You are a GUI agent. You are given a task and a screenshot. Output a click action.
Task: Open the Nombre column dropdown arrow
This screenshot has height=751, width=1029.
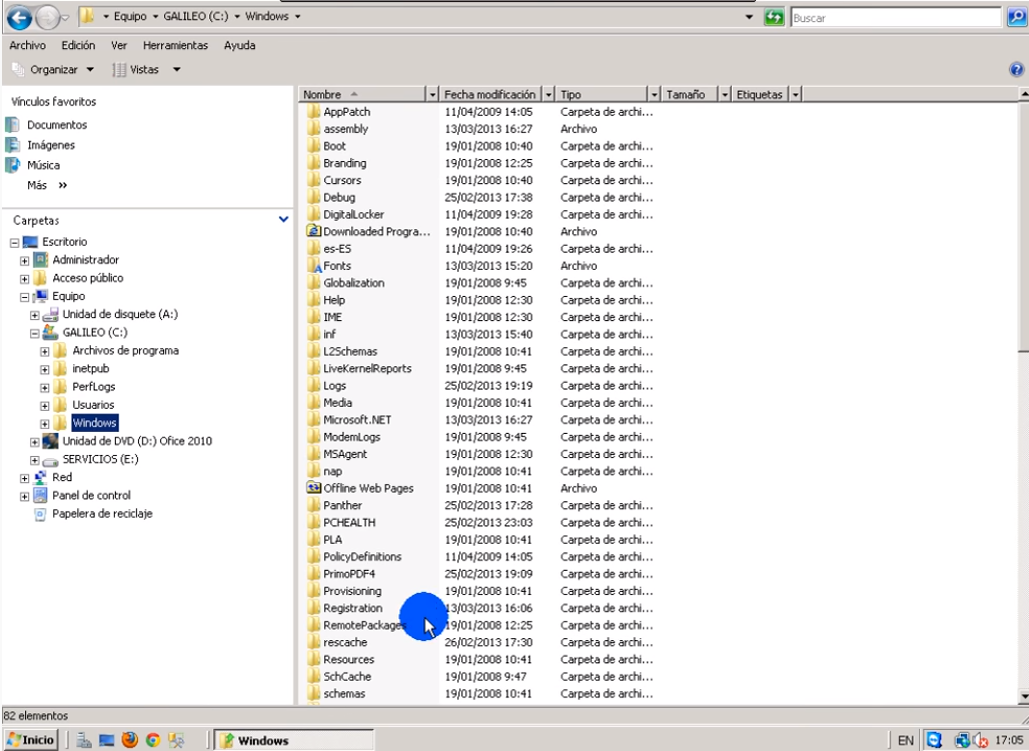pyautogui.click(x=432, y=95)
